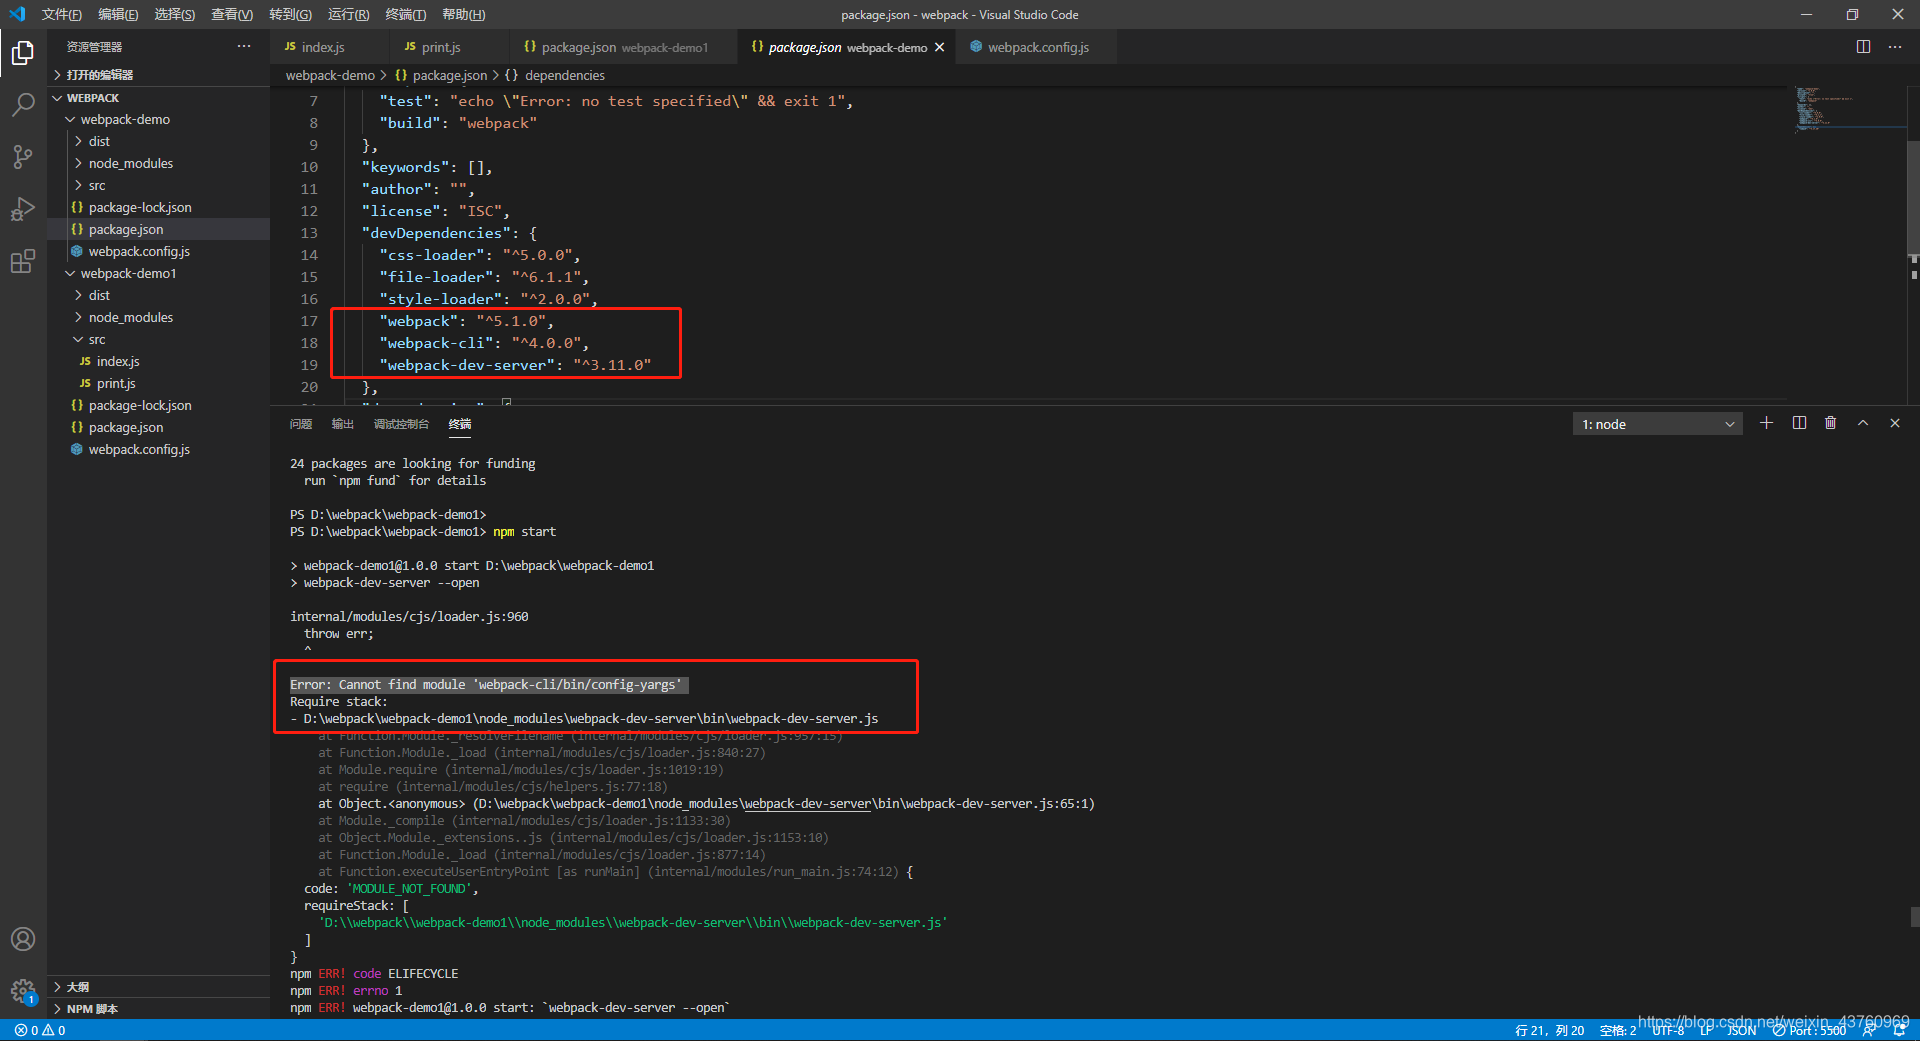
Task: Open the Manage settings gear
Action: (x=23, y=991)
